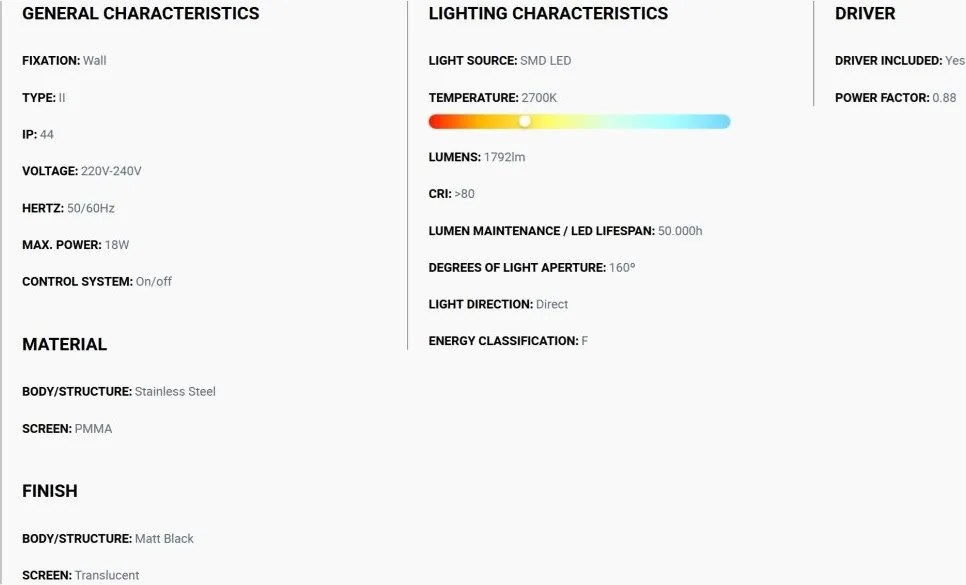The width and height of the screenshot is (966, 585).
Task: Click the Finish section heading
Action: tap(50, 491)
